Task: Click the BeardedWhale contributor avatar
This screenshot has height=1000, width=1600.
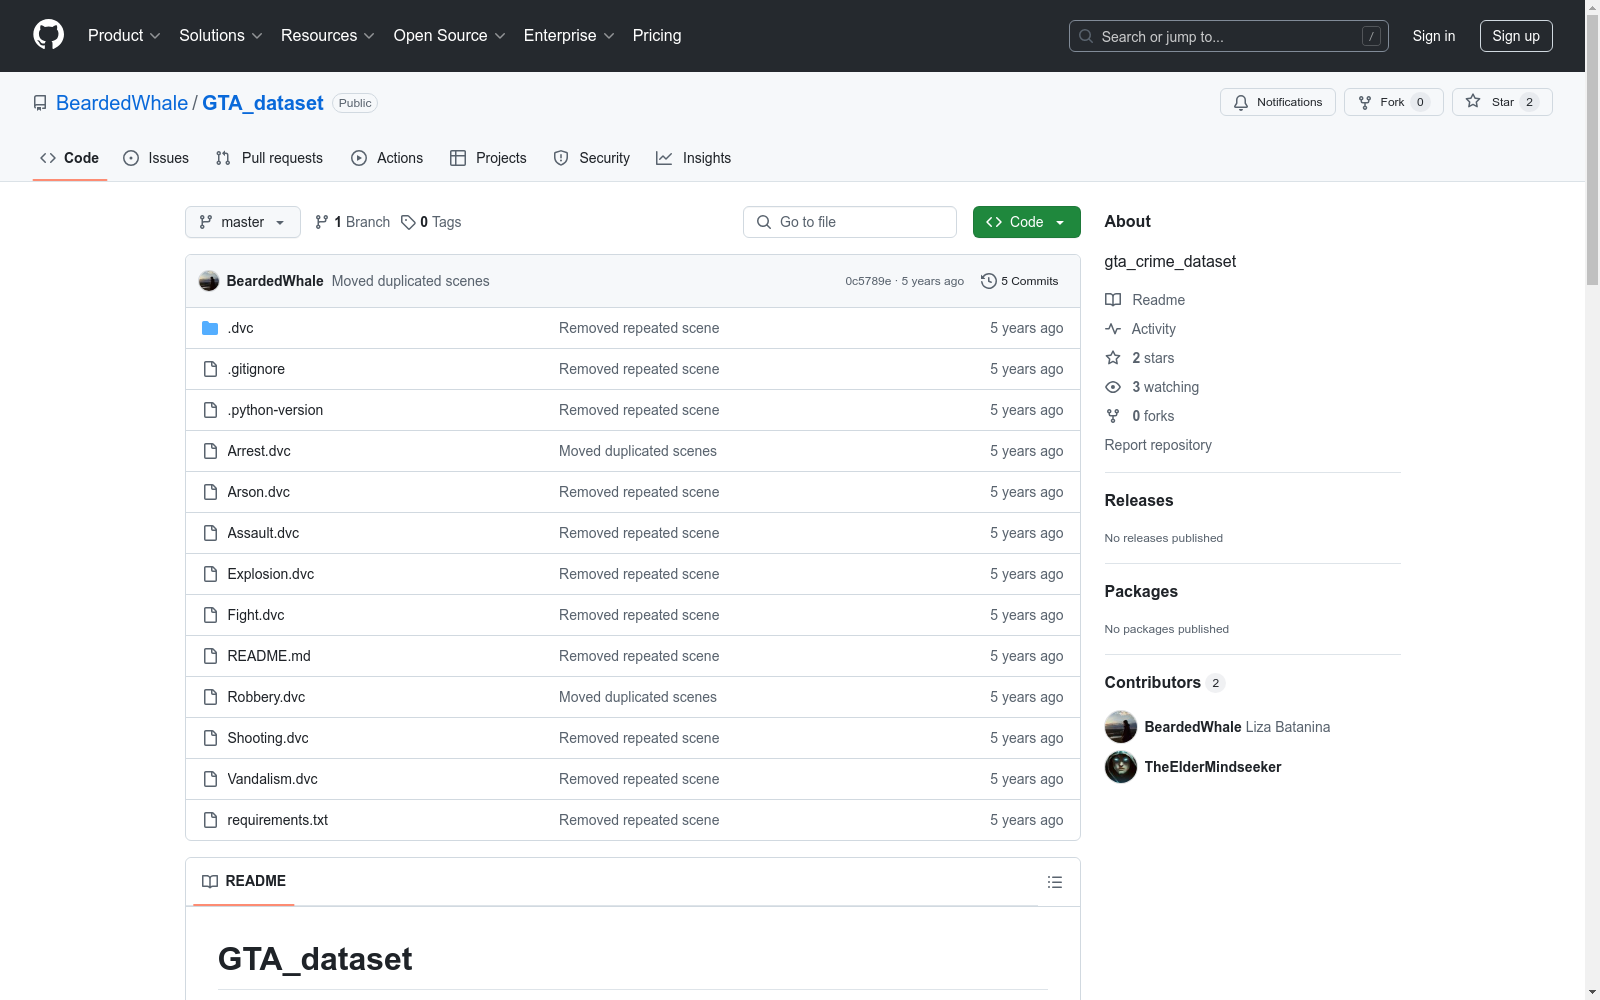Action: (x=1121, y=727)
